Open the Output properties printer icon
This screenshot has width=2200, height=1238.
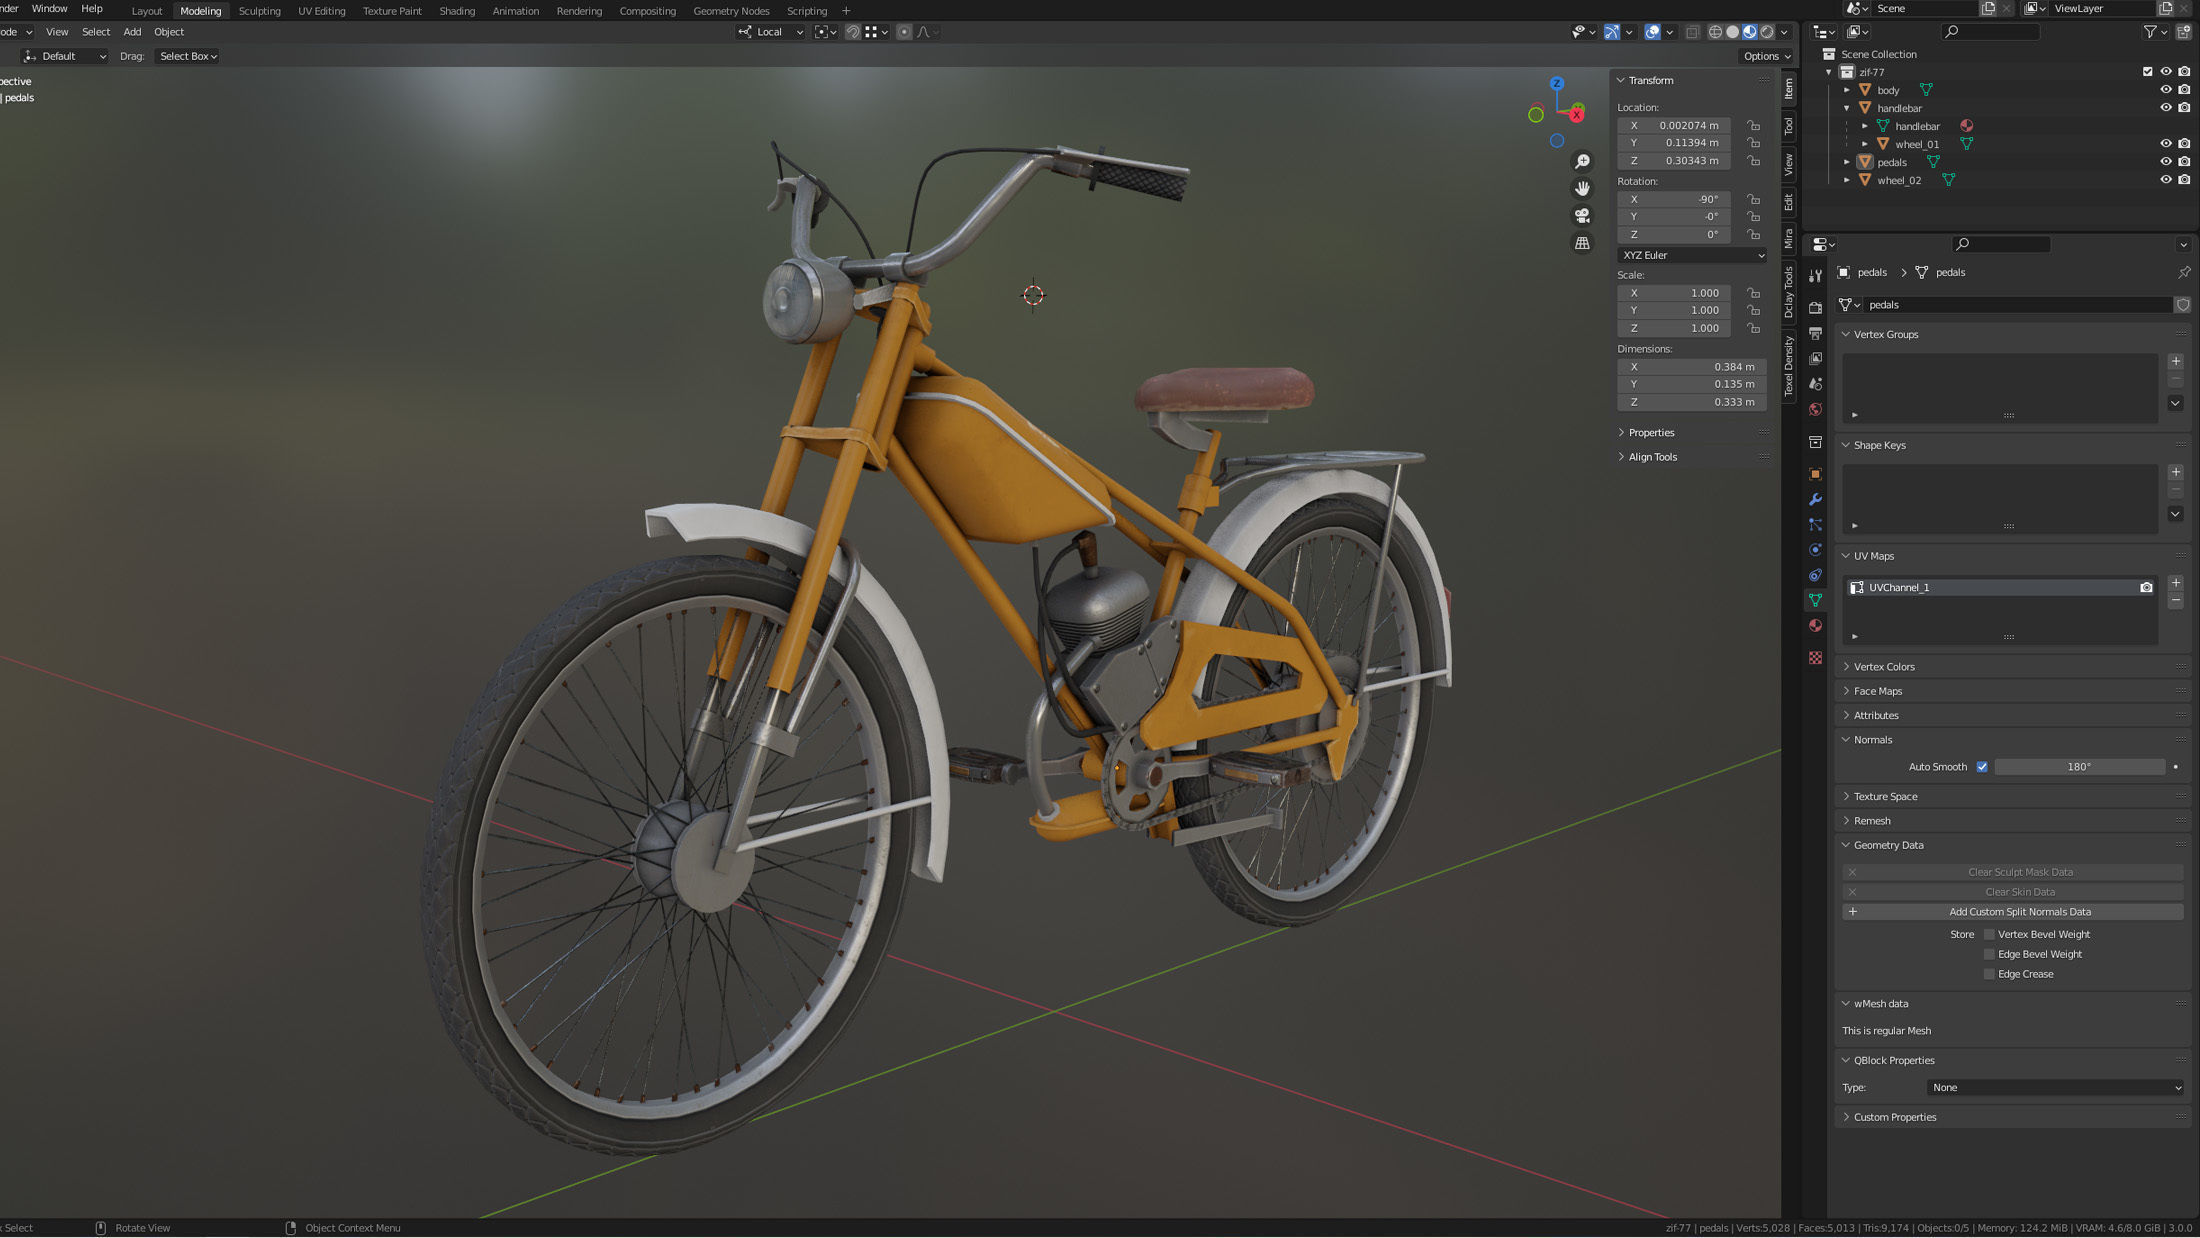(1815, 333)
